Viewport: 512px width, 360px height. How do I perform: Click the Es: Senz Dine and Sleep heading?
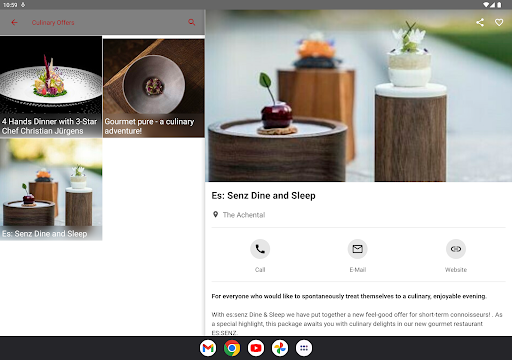(263, 196)
